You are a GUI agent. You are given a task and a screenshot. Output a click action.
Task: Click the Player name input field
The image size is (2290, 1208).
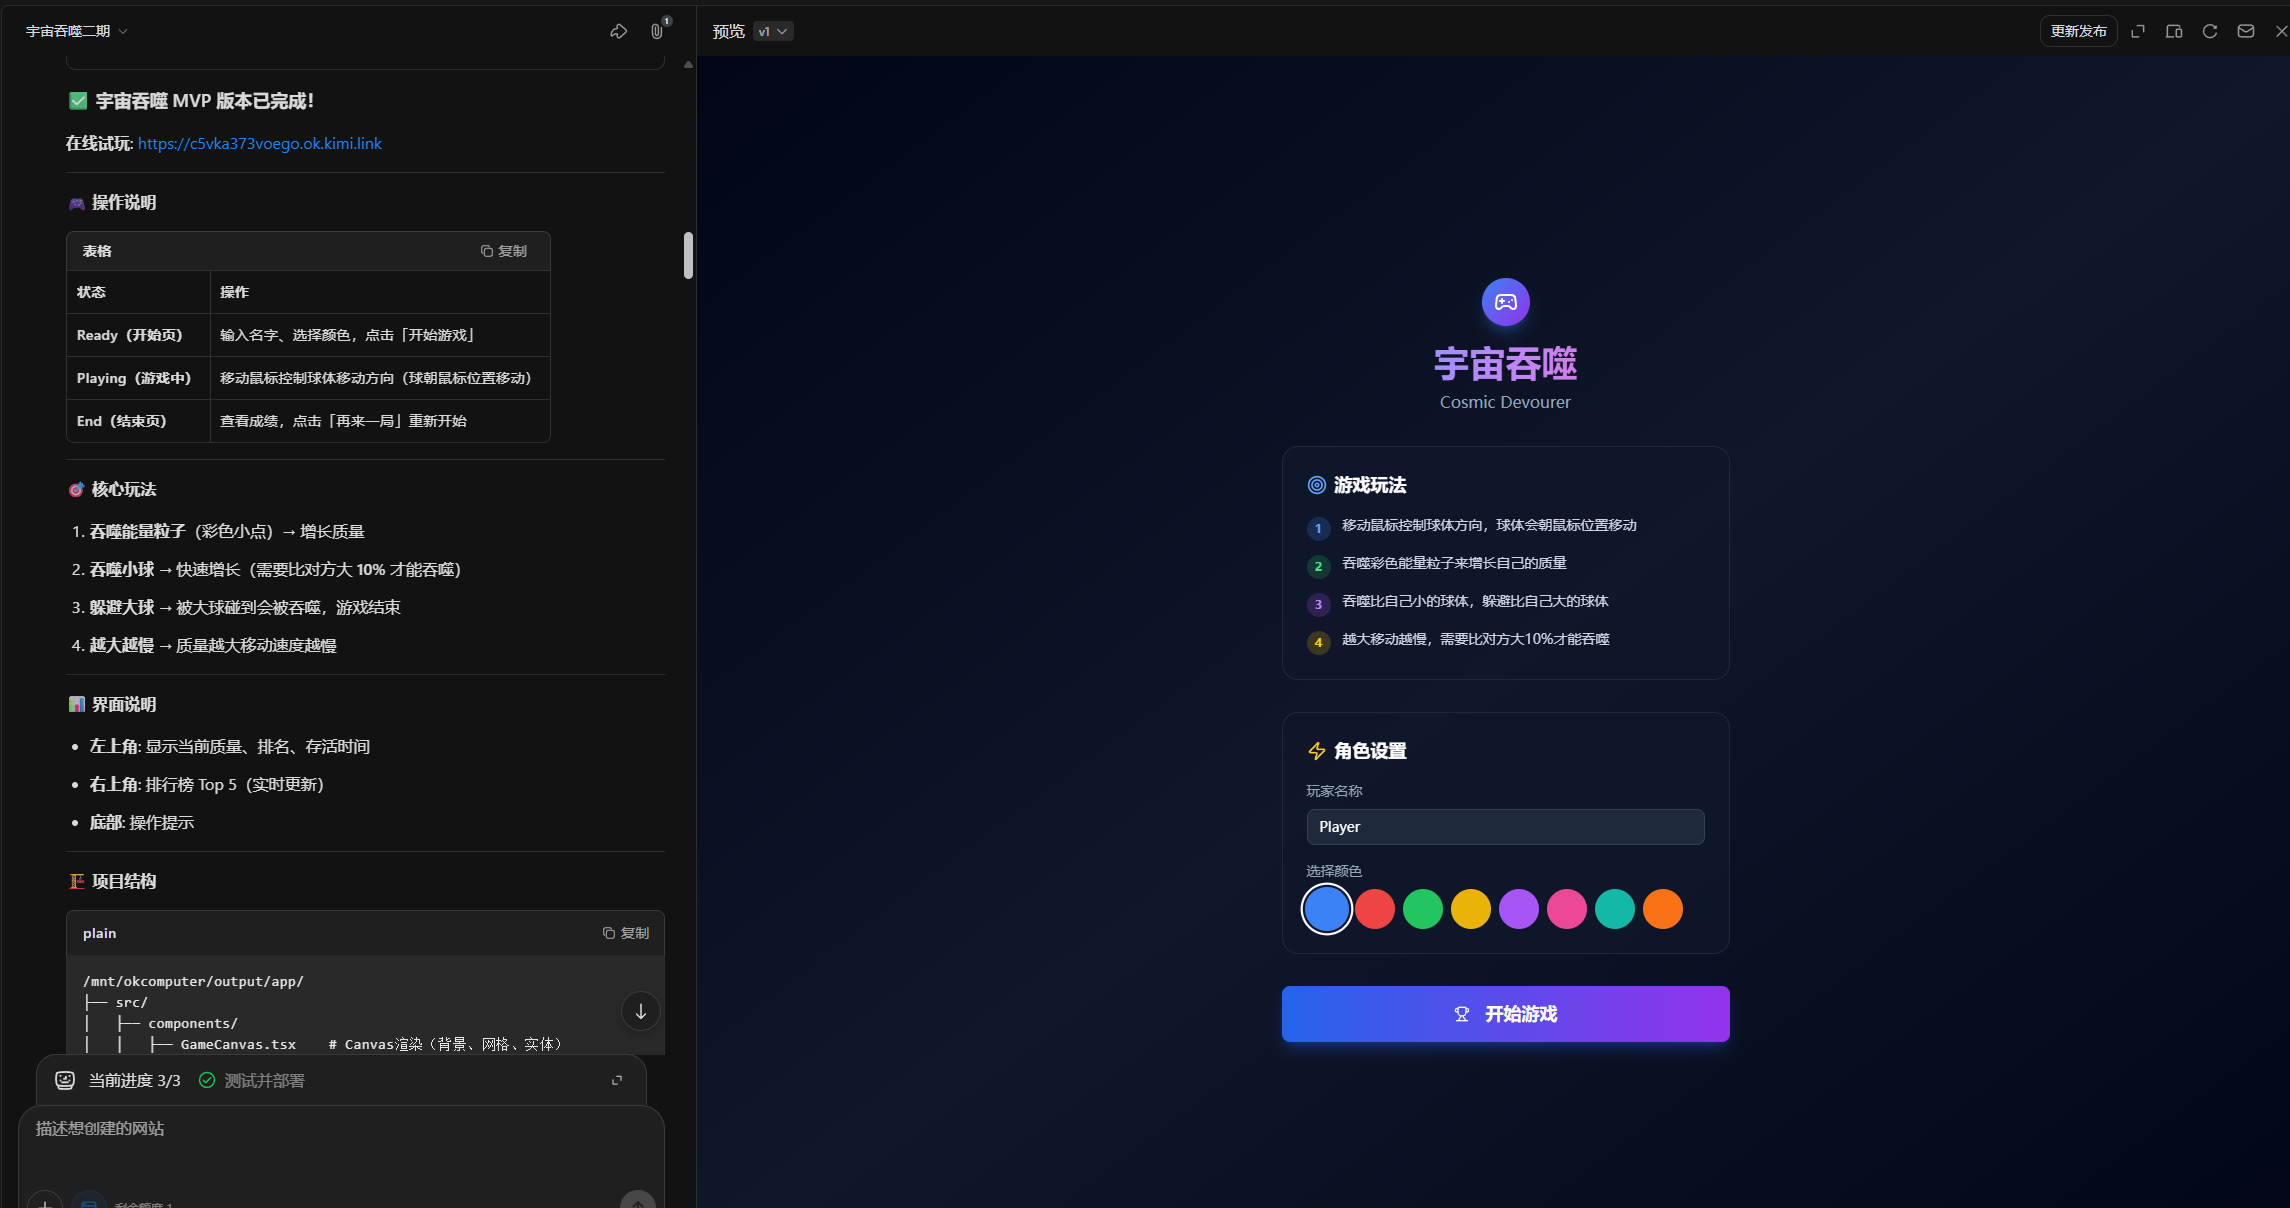(1505, 827)
